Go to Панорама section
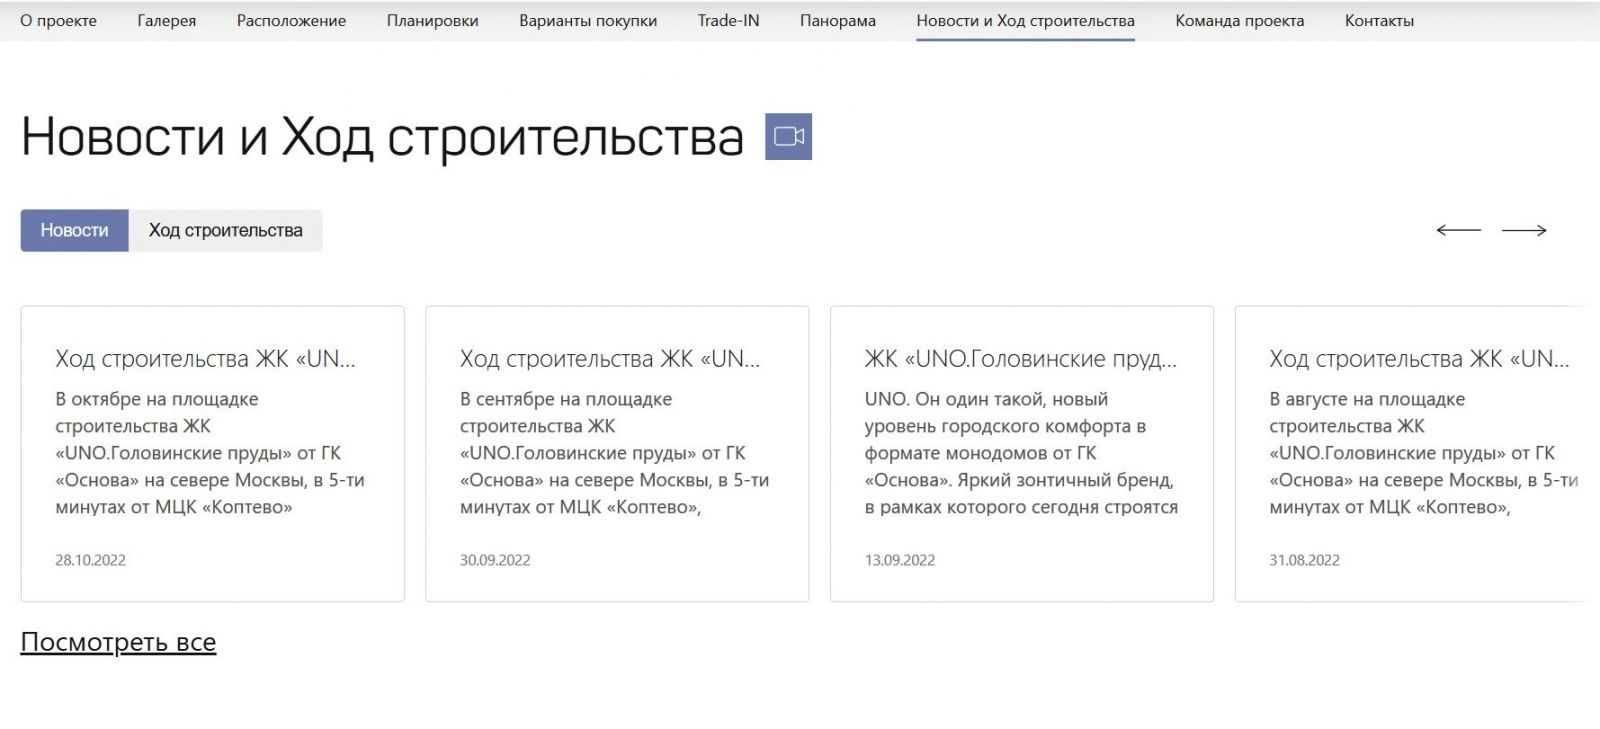Screen dimensions: 1600x729 (x=838, y=20)
